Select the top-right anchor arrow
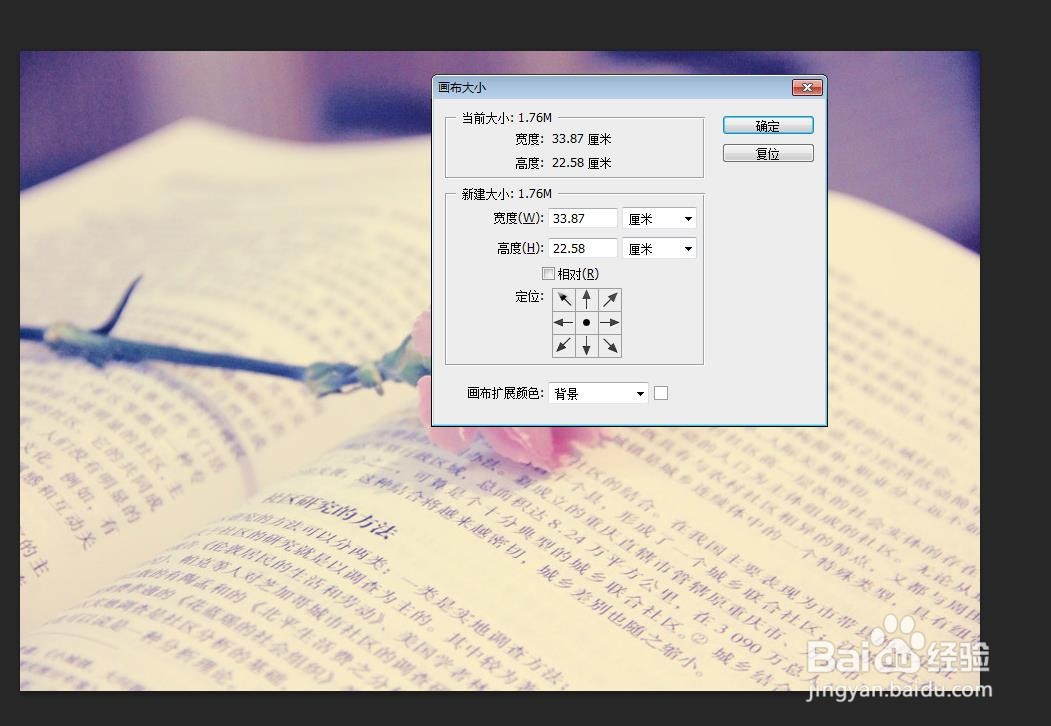The width and height of the screenshot is (1051, 726). [610, 299]
